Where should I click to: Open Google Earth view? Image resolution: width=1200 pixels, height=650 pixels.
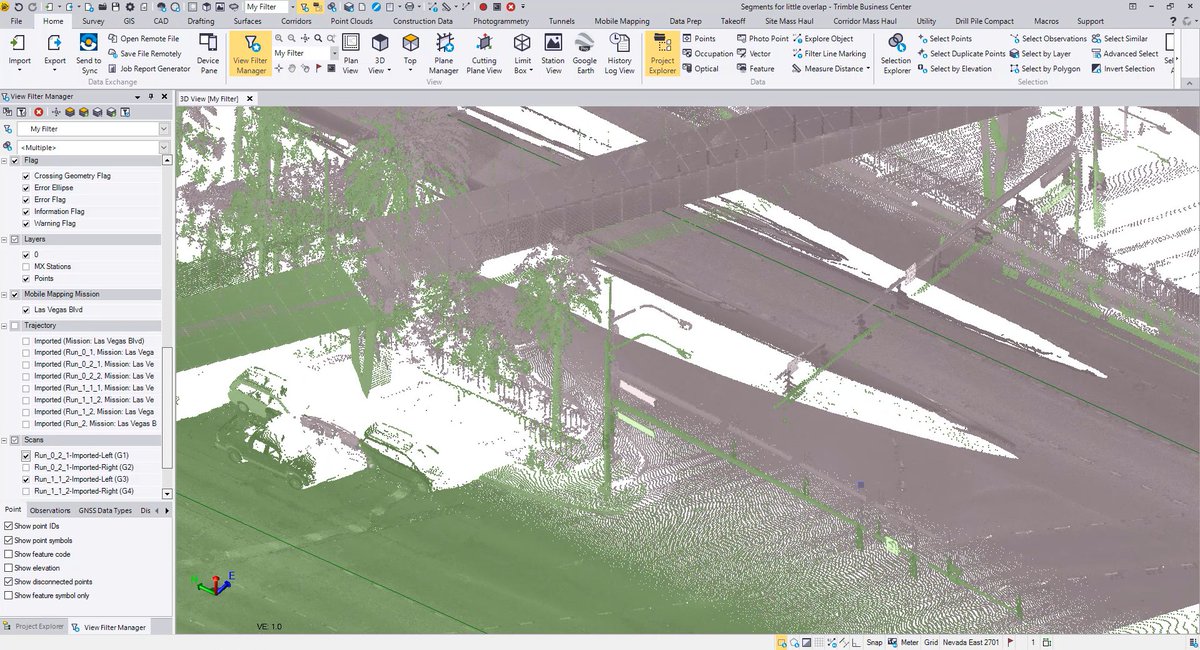click(x=585, y=53)
